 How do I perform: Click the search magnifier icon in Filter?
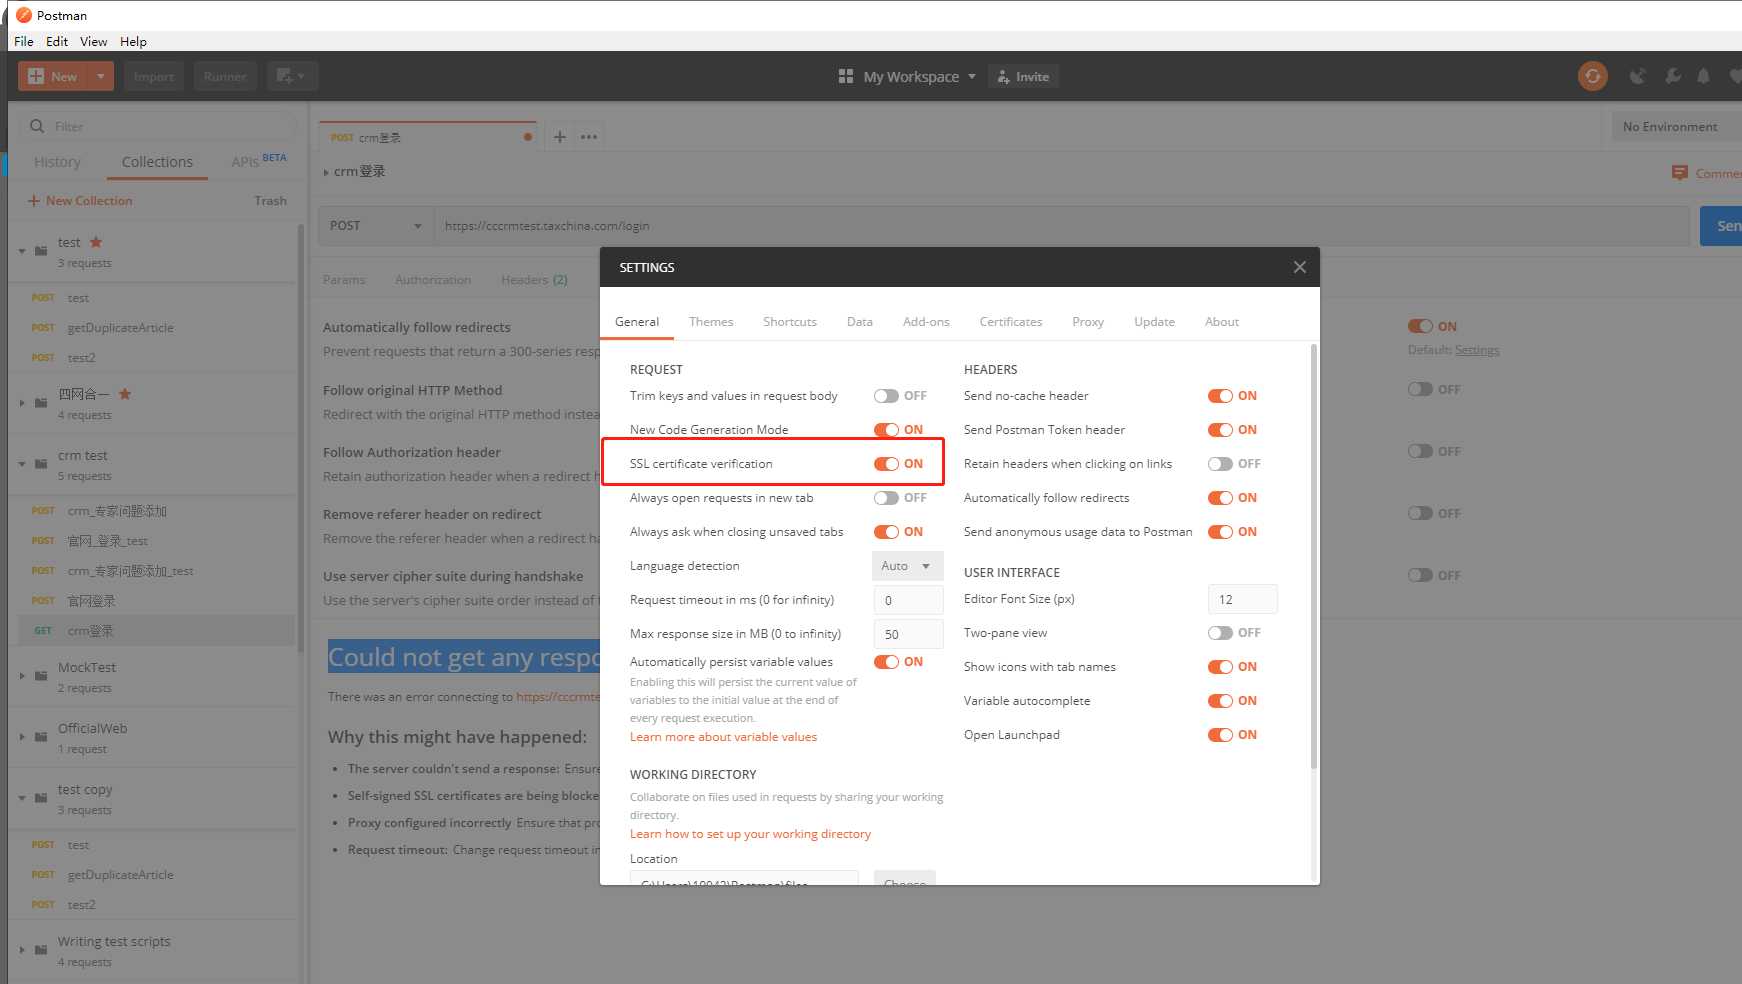click(37, 126)
